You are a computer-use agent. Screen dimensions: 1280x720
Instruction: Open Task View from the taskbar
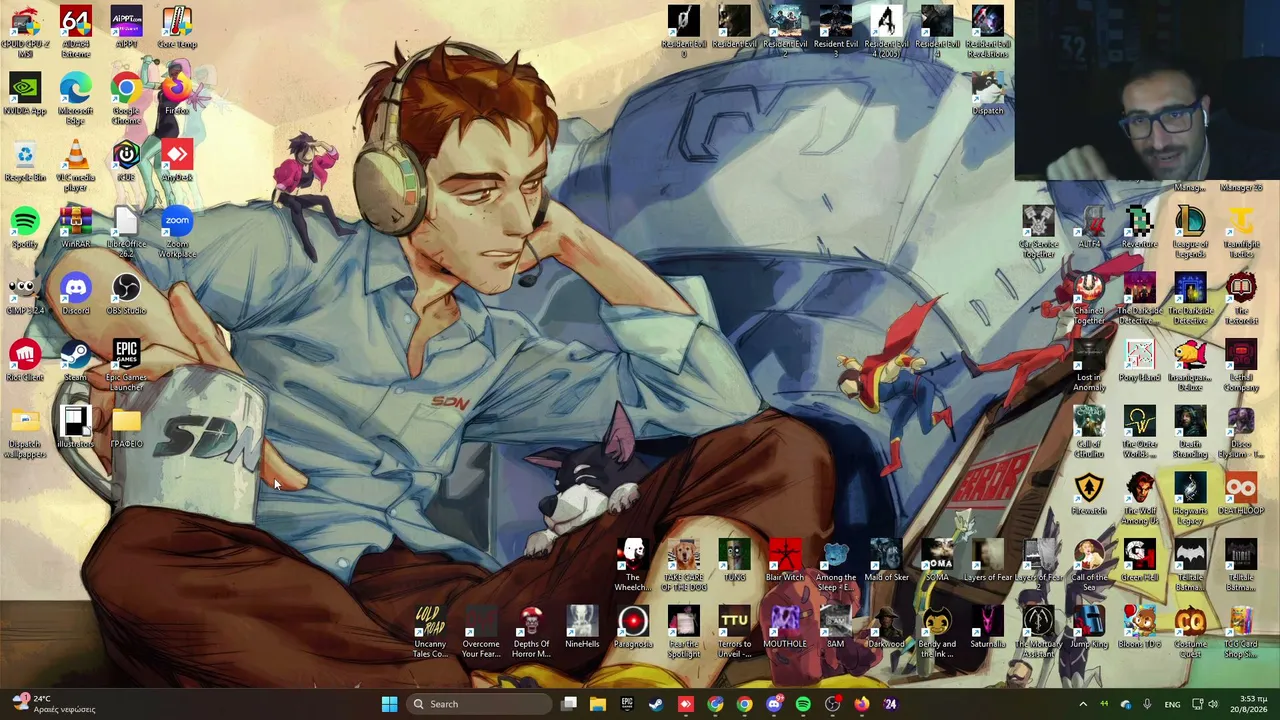point(569,704)
